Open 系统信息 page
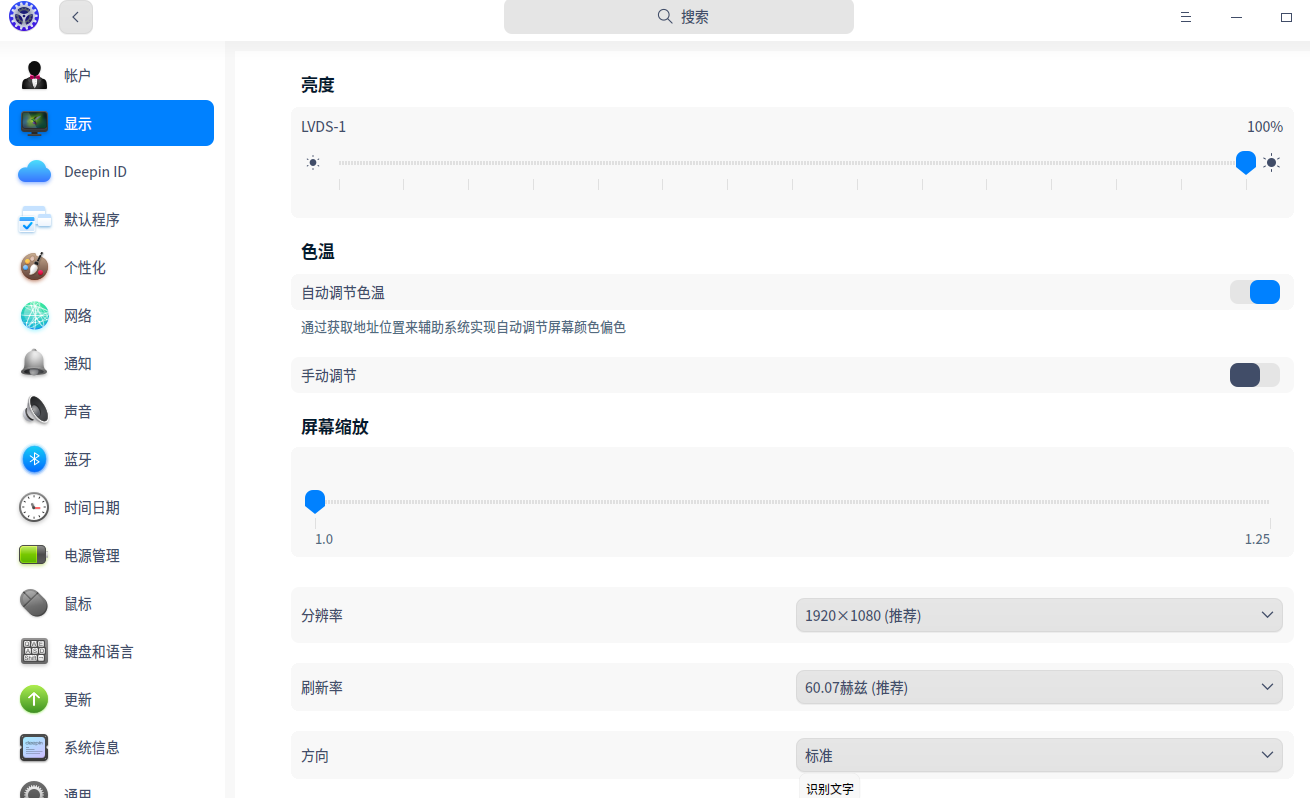Screen dimensions: 1310x798 point(111,748)
